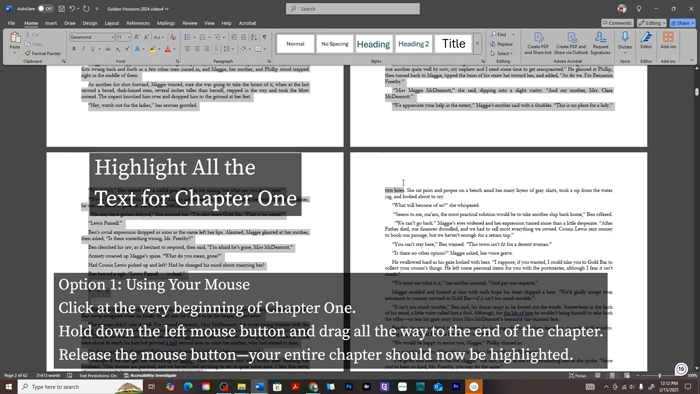Click Create PDF and Share via Outlook

point(571,43)
